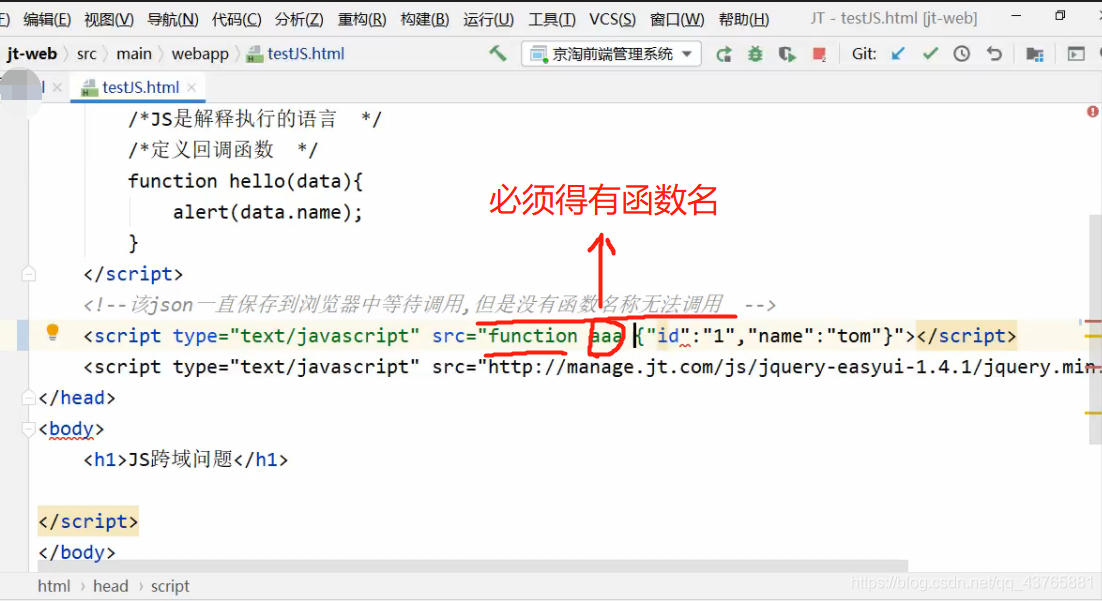Viewport: 1102px width, 601px height.
Task: Click the vertical scrollbar on the right
Action: click(x=1095, y=329)
